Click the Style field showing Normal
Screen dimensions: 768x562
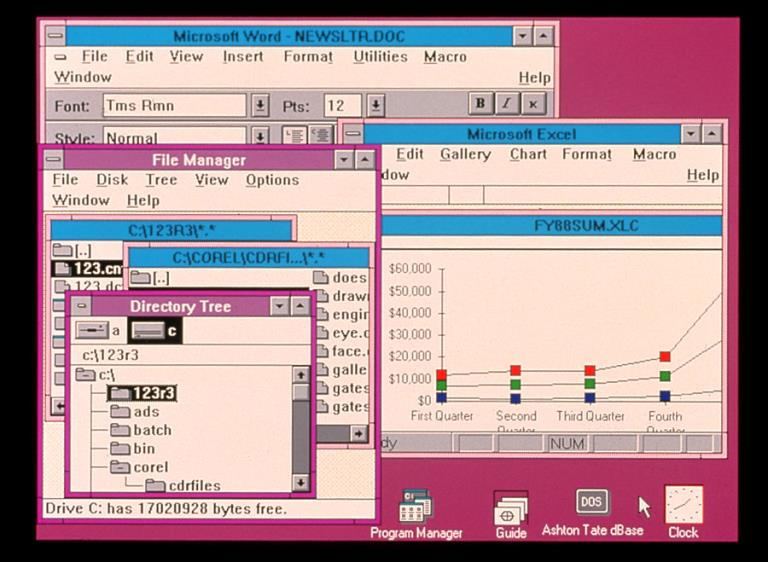click(174, 137)
